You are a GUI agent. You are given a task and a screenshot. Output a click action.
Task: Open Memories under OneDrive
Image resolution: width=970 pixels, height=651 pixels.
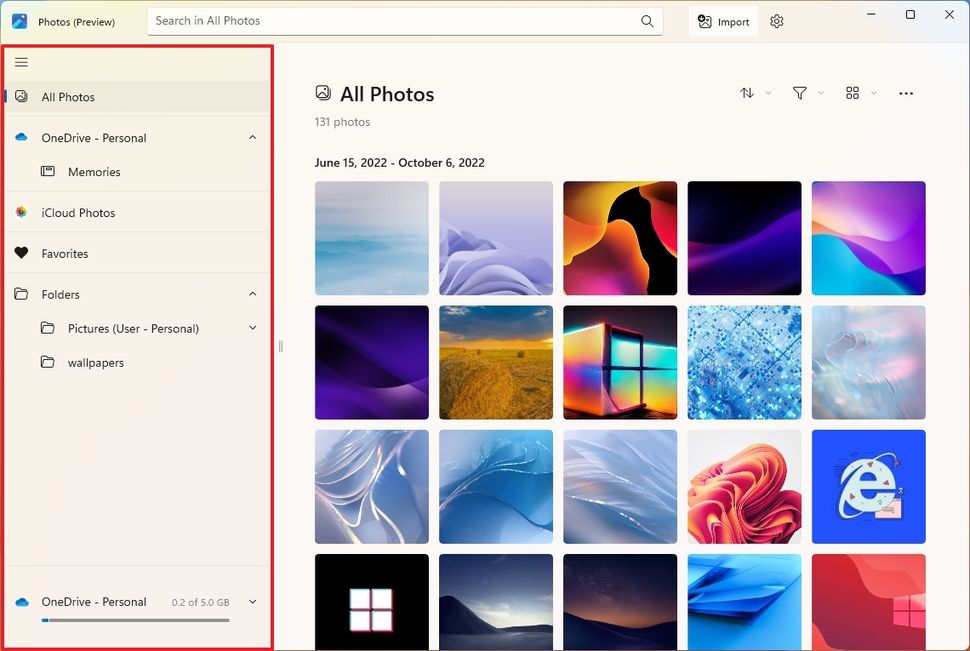pos(94,171)
